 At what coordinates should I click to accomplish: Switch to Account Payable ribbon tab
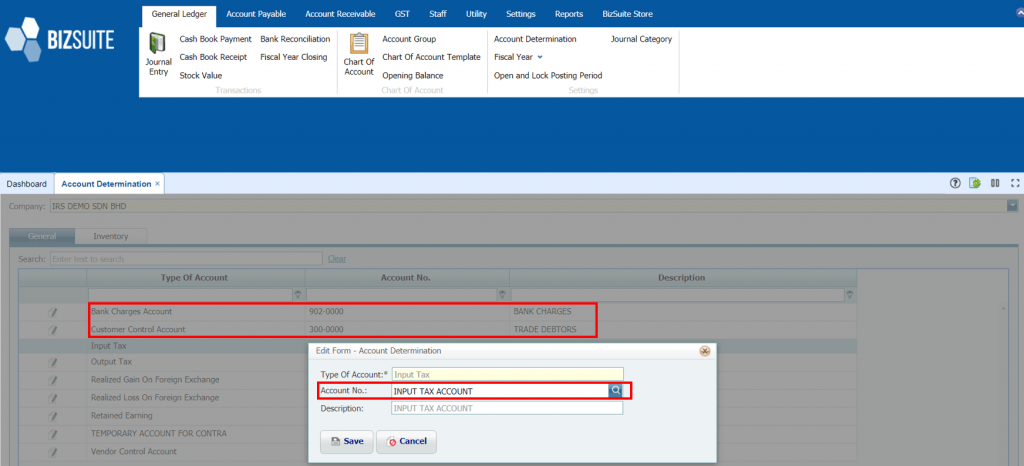(256, 14)
